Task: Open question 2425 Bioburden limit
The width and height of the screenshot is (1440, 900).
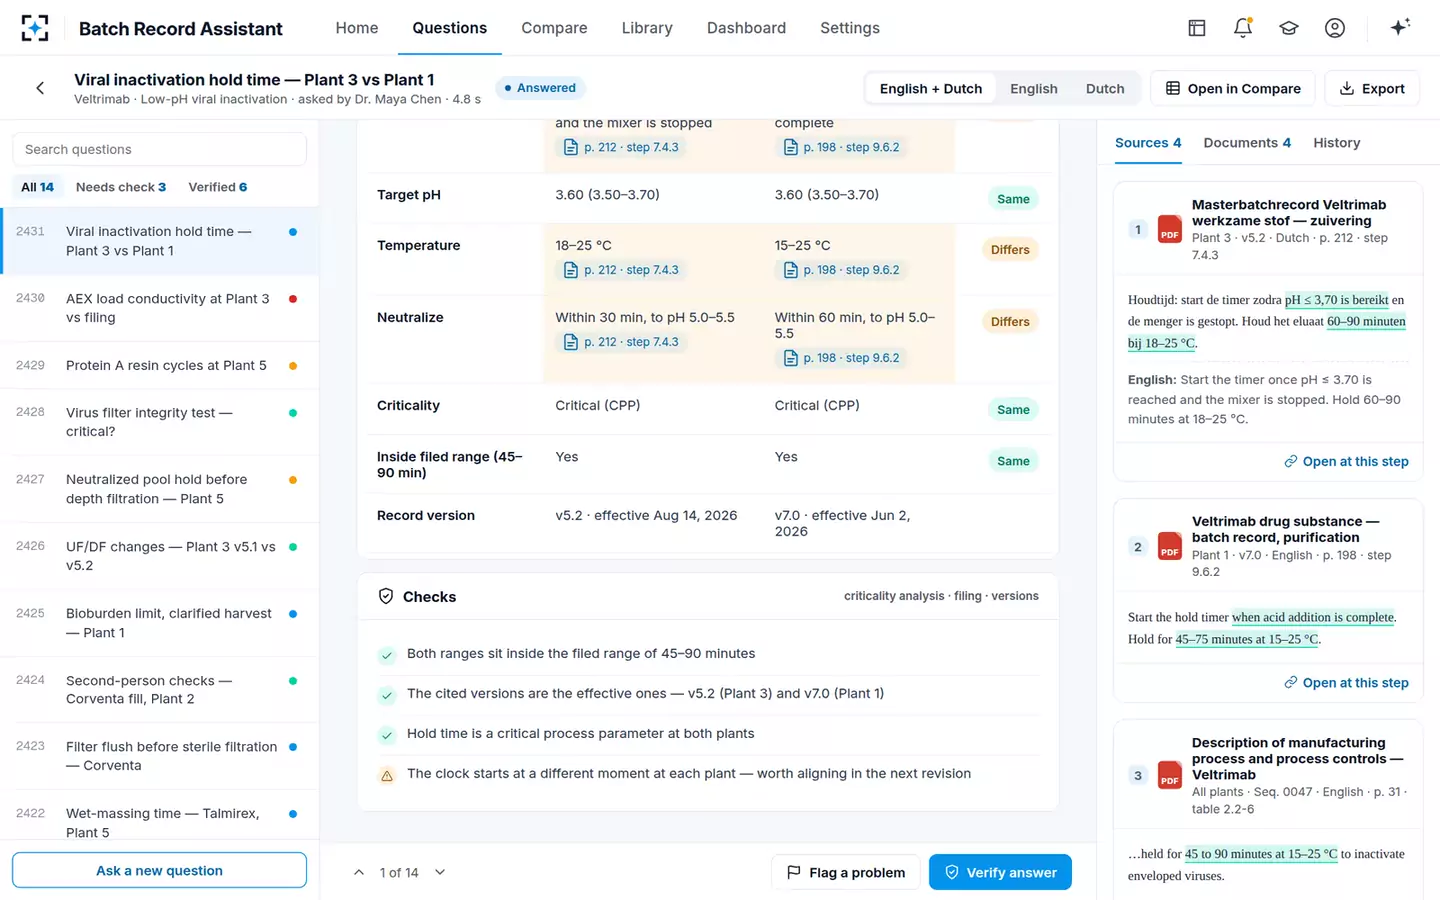Action: [160, 623]
